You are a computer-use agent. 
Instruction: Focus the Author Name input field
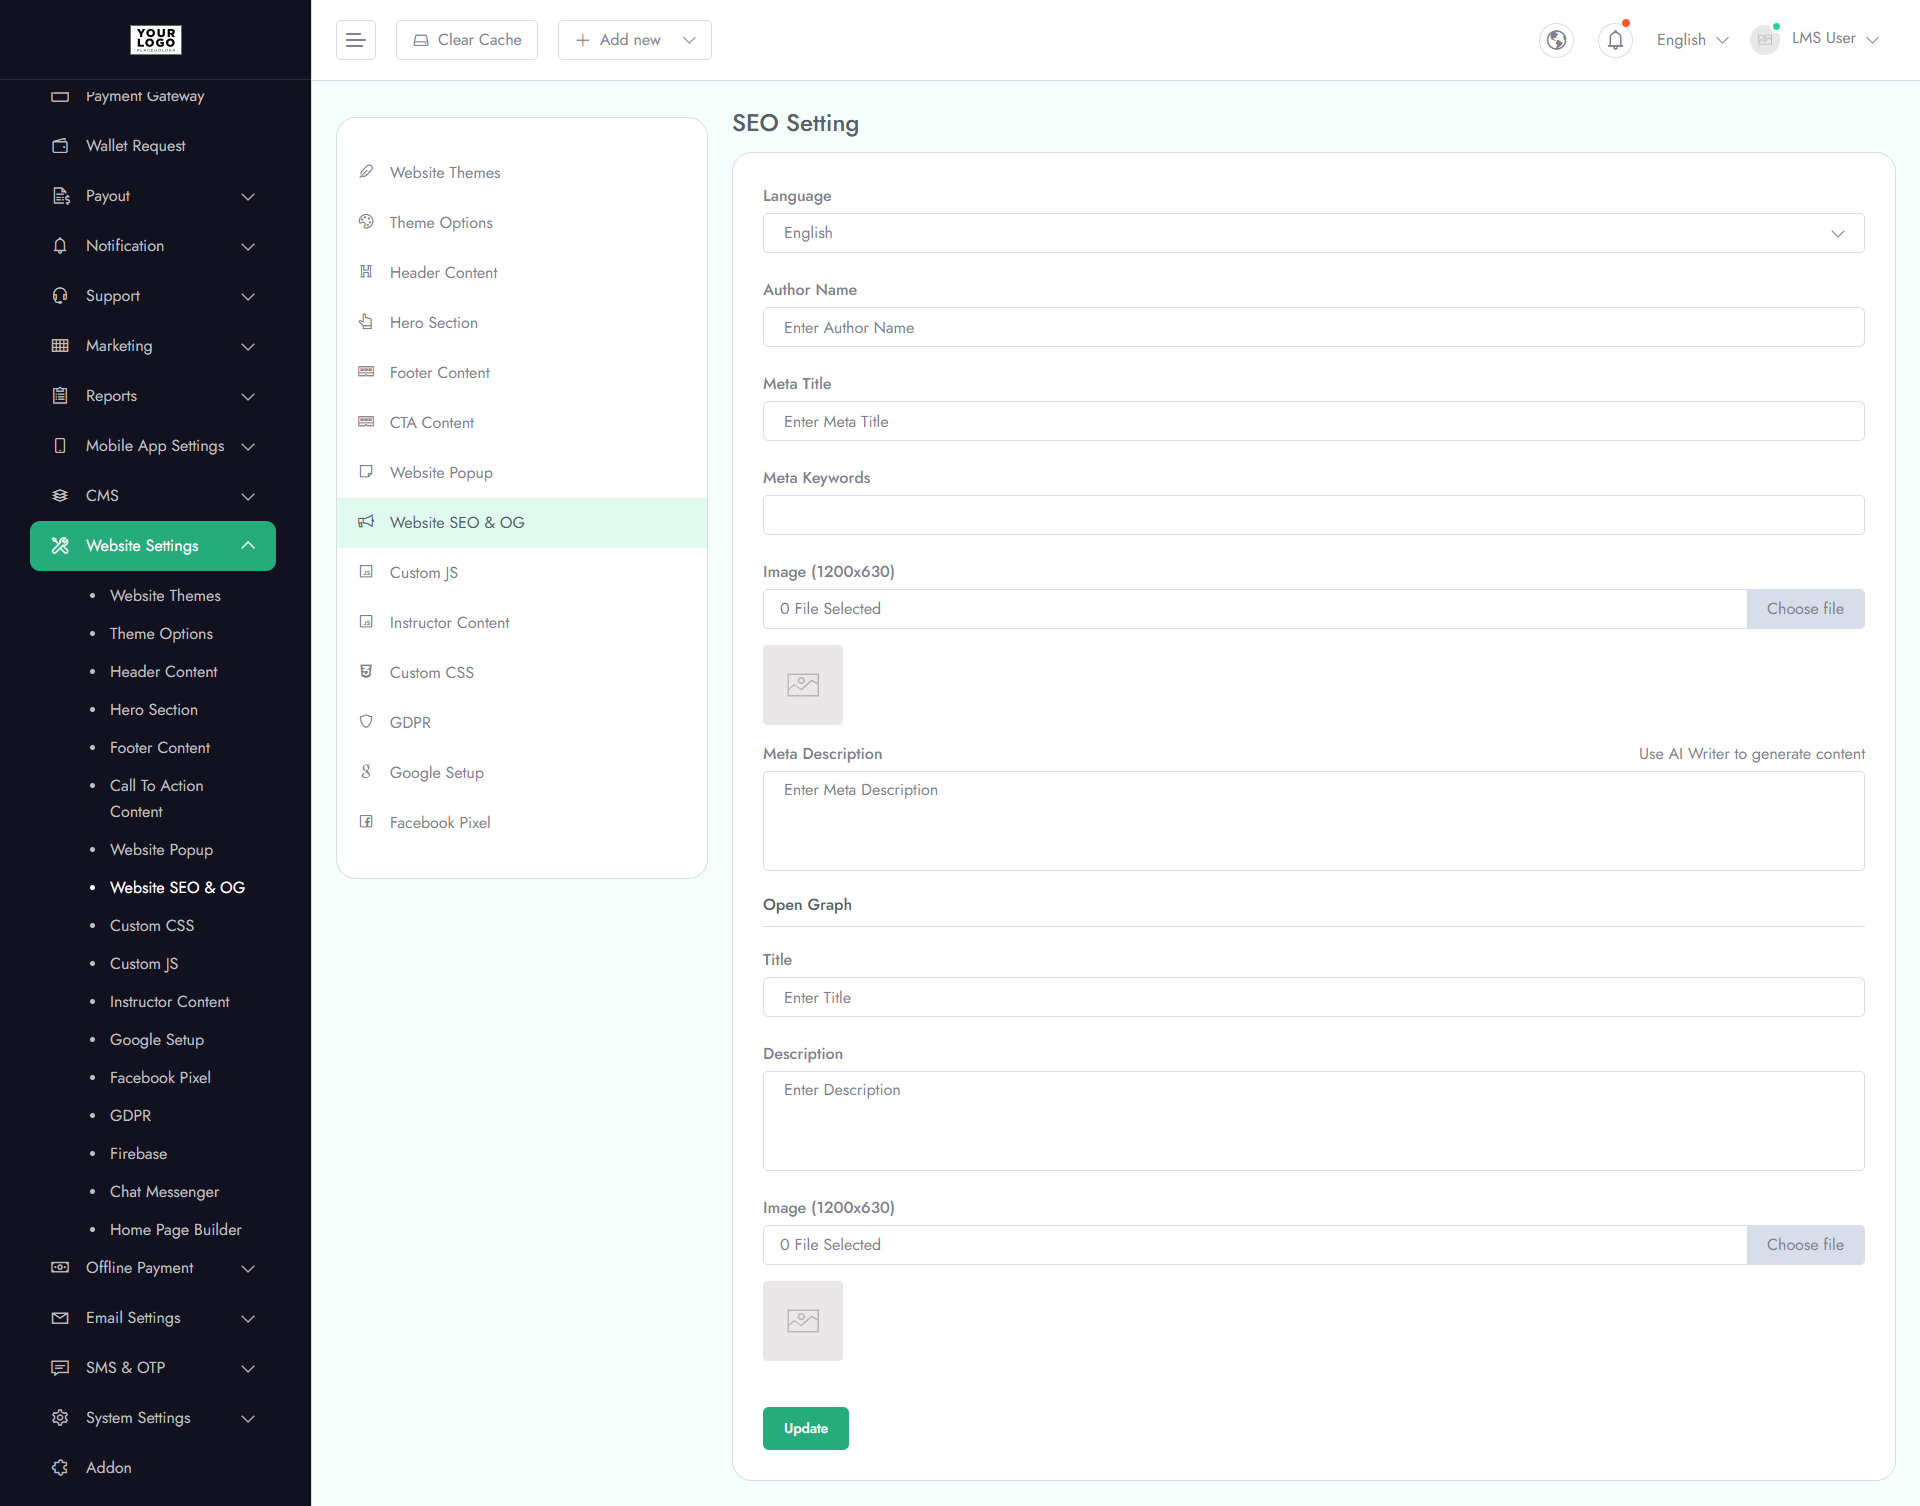click(x=1313, y=327)
